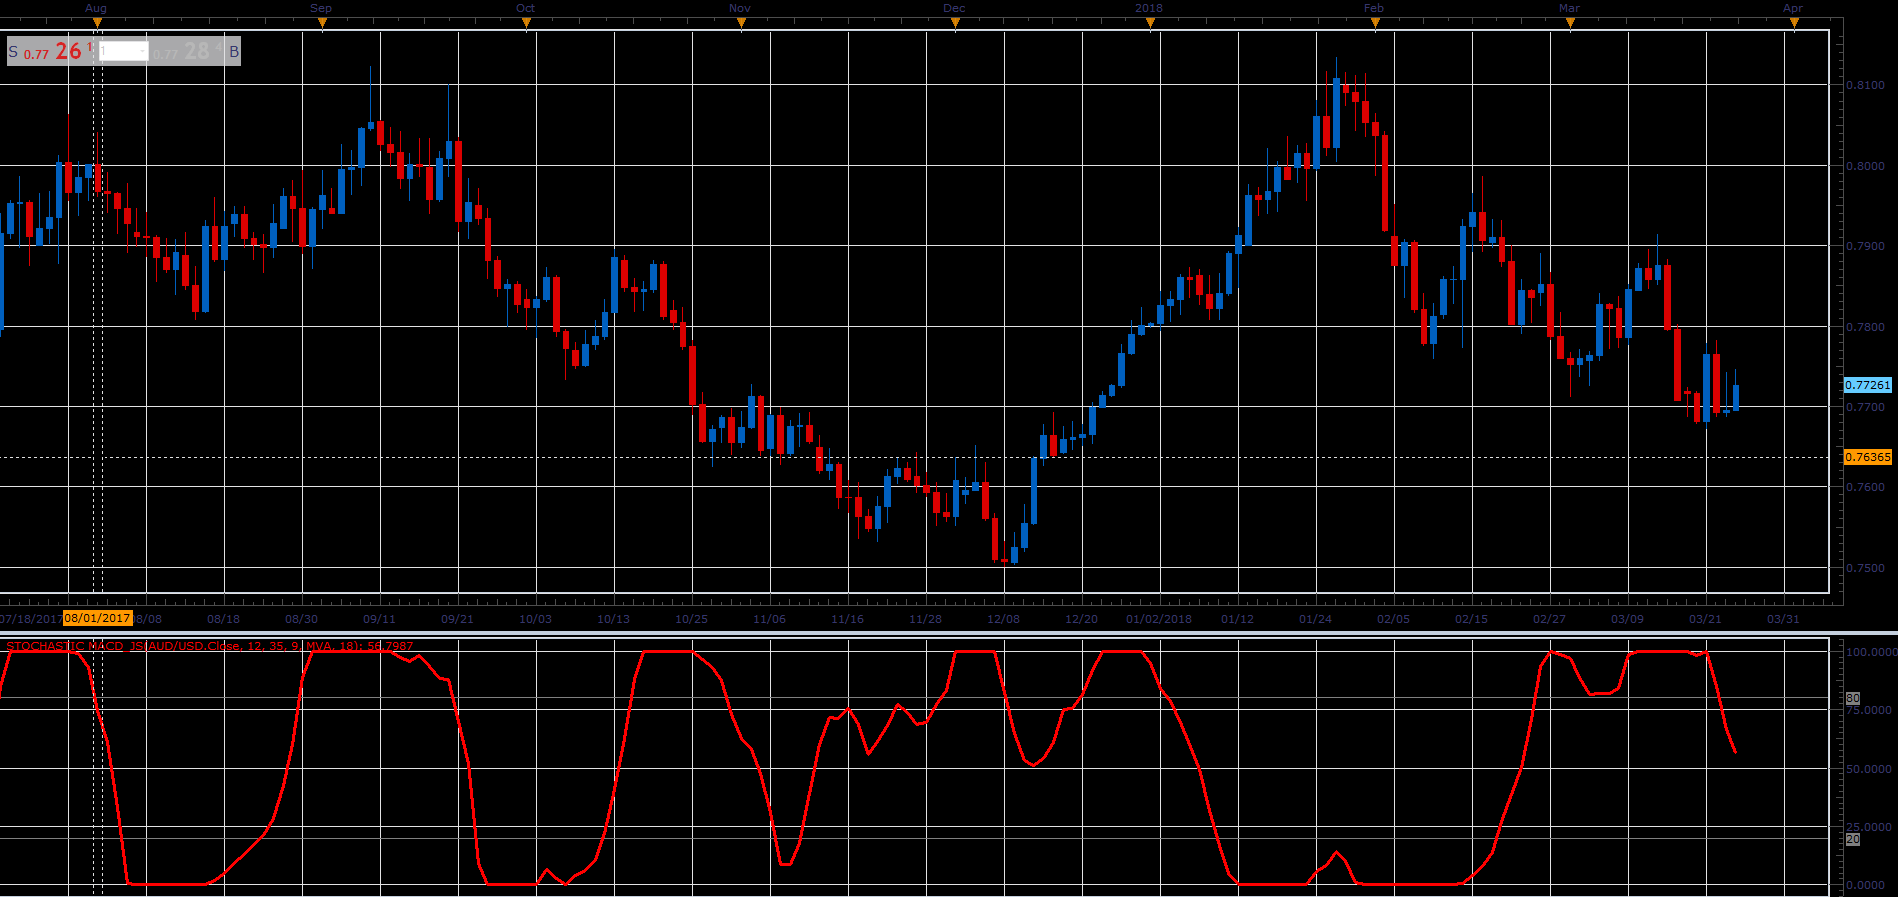Click the 2018 year marker triangle

(1150, 23)
